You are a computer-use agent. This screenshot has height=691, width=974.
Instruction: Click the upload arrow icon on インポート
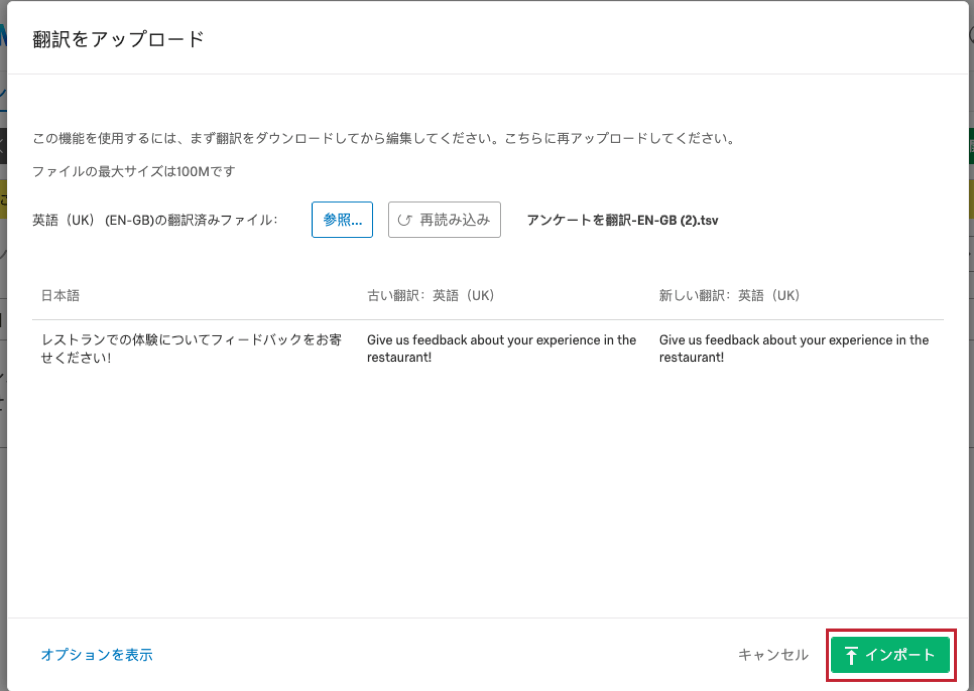[x=851, y=655]
